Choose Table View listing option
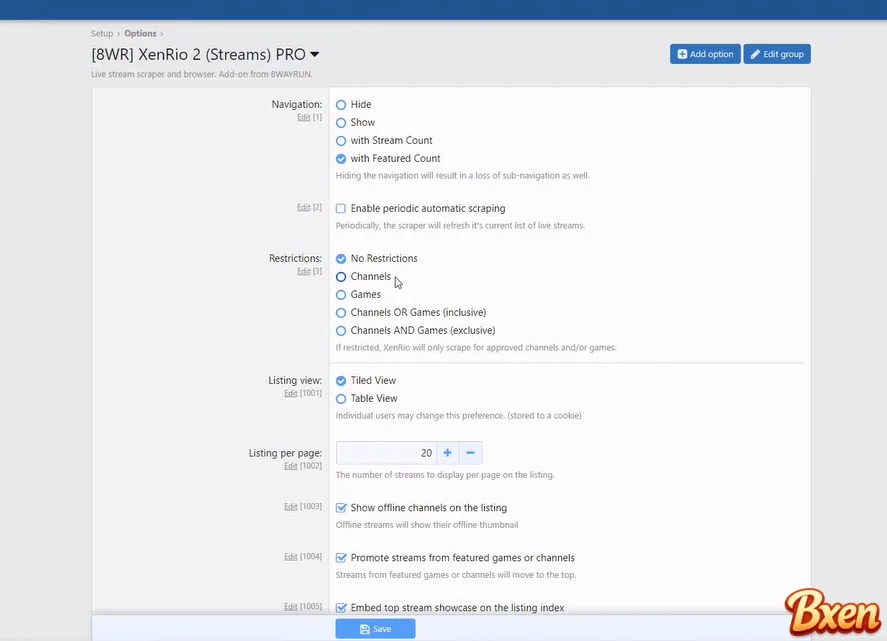The height and width of the screenshot is (641, 887). point(341,399)
